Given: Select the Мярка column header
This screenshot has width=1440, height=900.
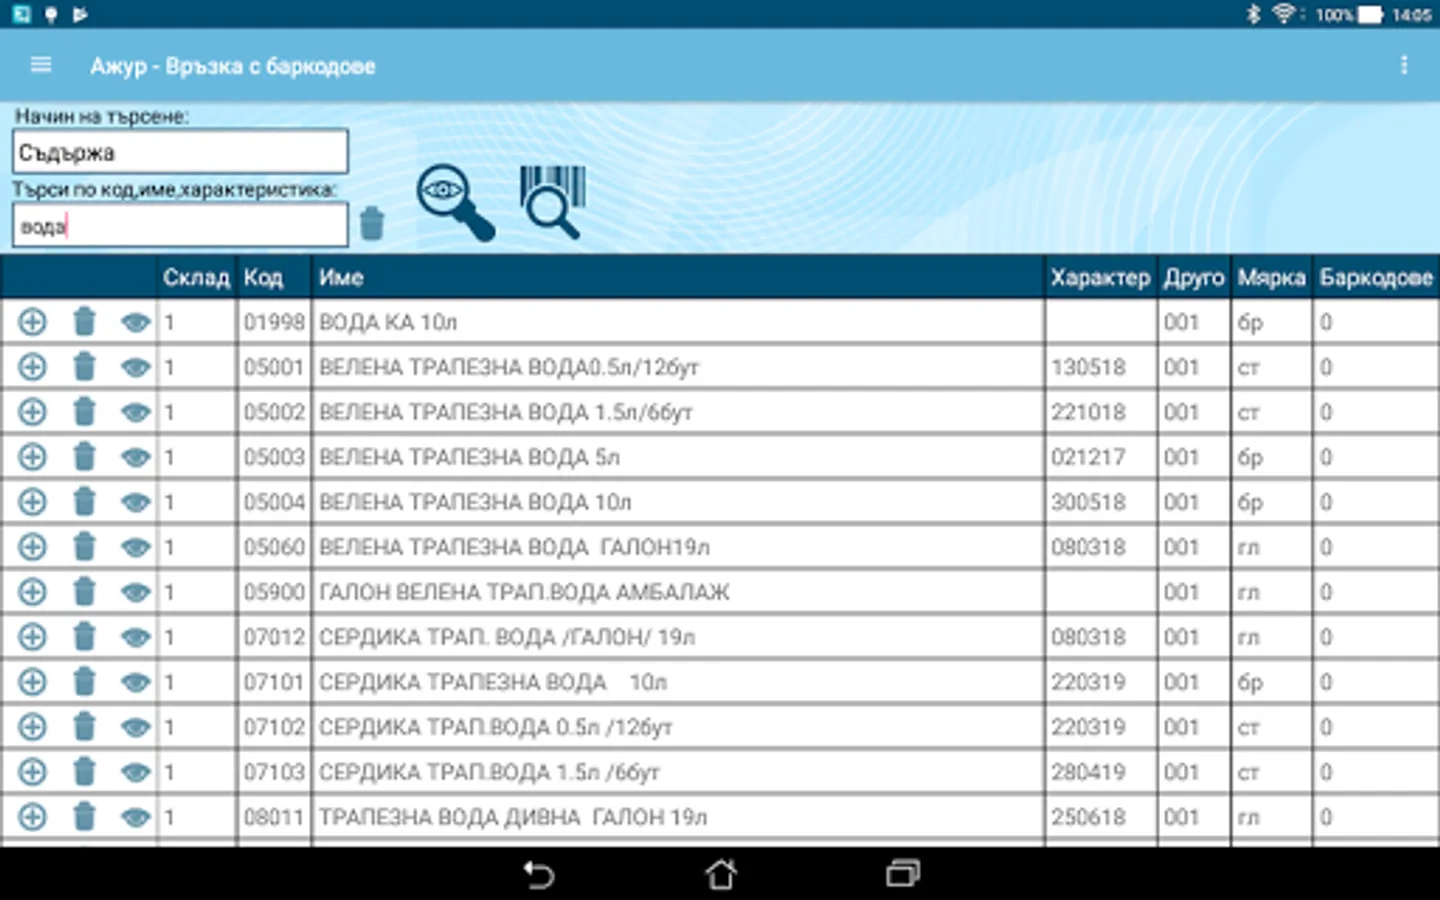Looking at the screenshot, I should (1271, 278).
